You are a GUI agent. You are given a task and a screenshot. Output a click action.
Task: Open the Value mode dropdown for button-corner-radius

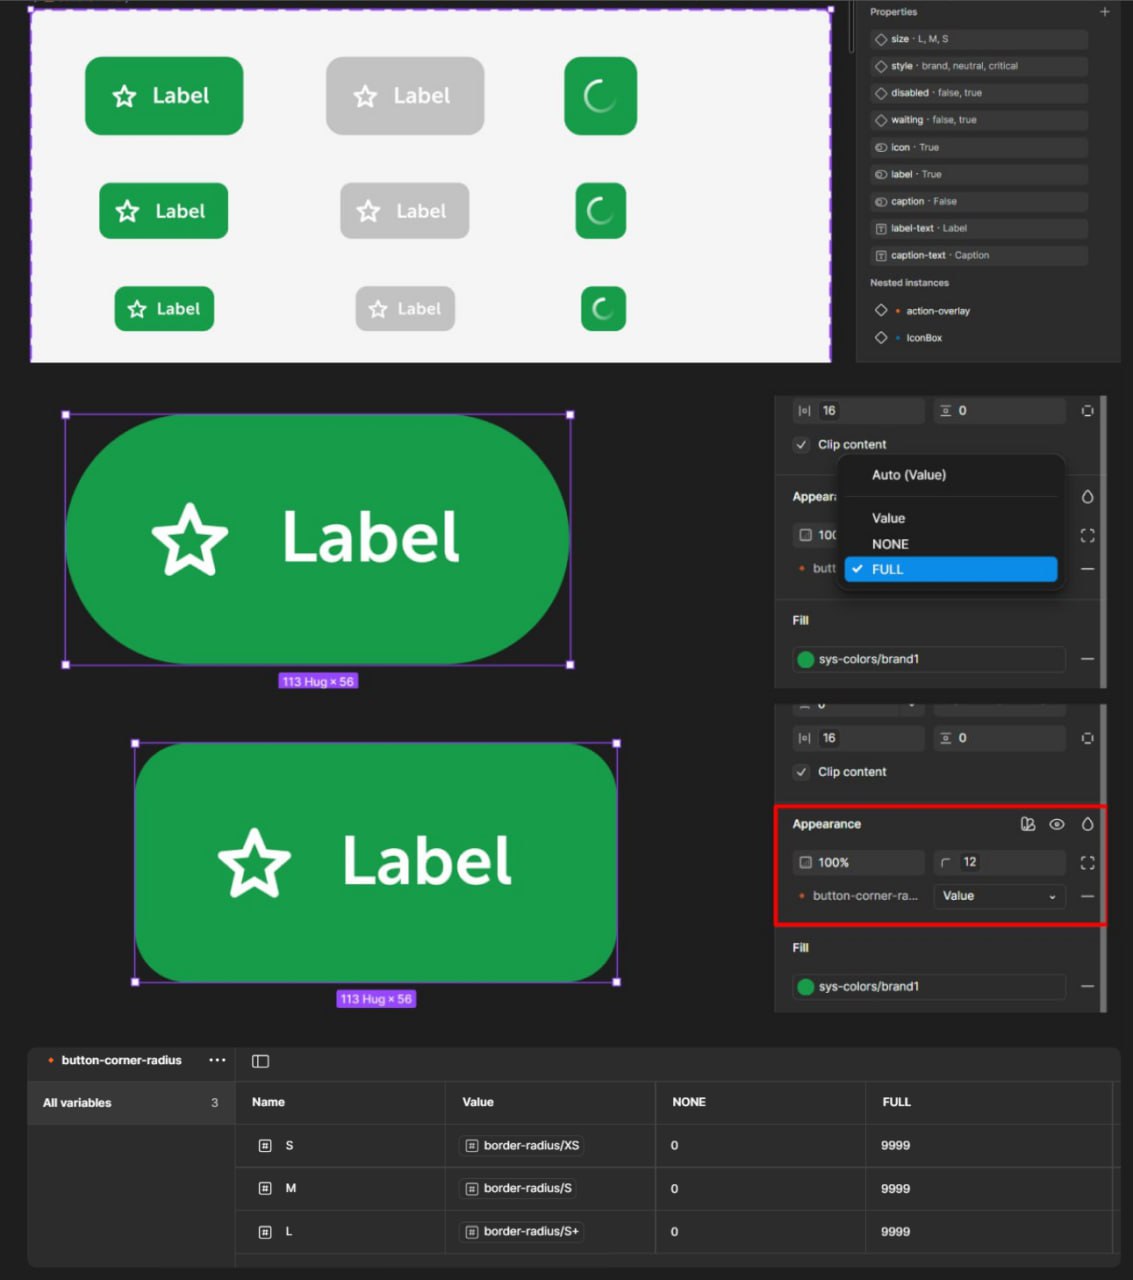point(998,896)
